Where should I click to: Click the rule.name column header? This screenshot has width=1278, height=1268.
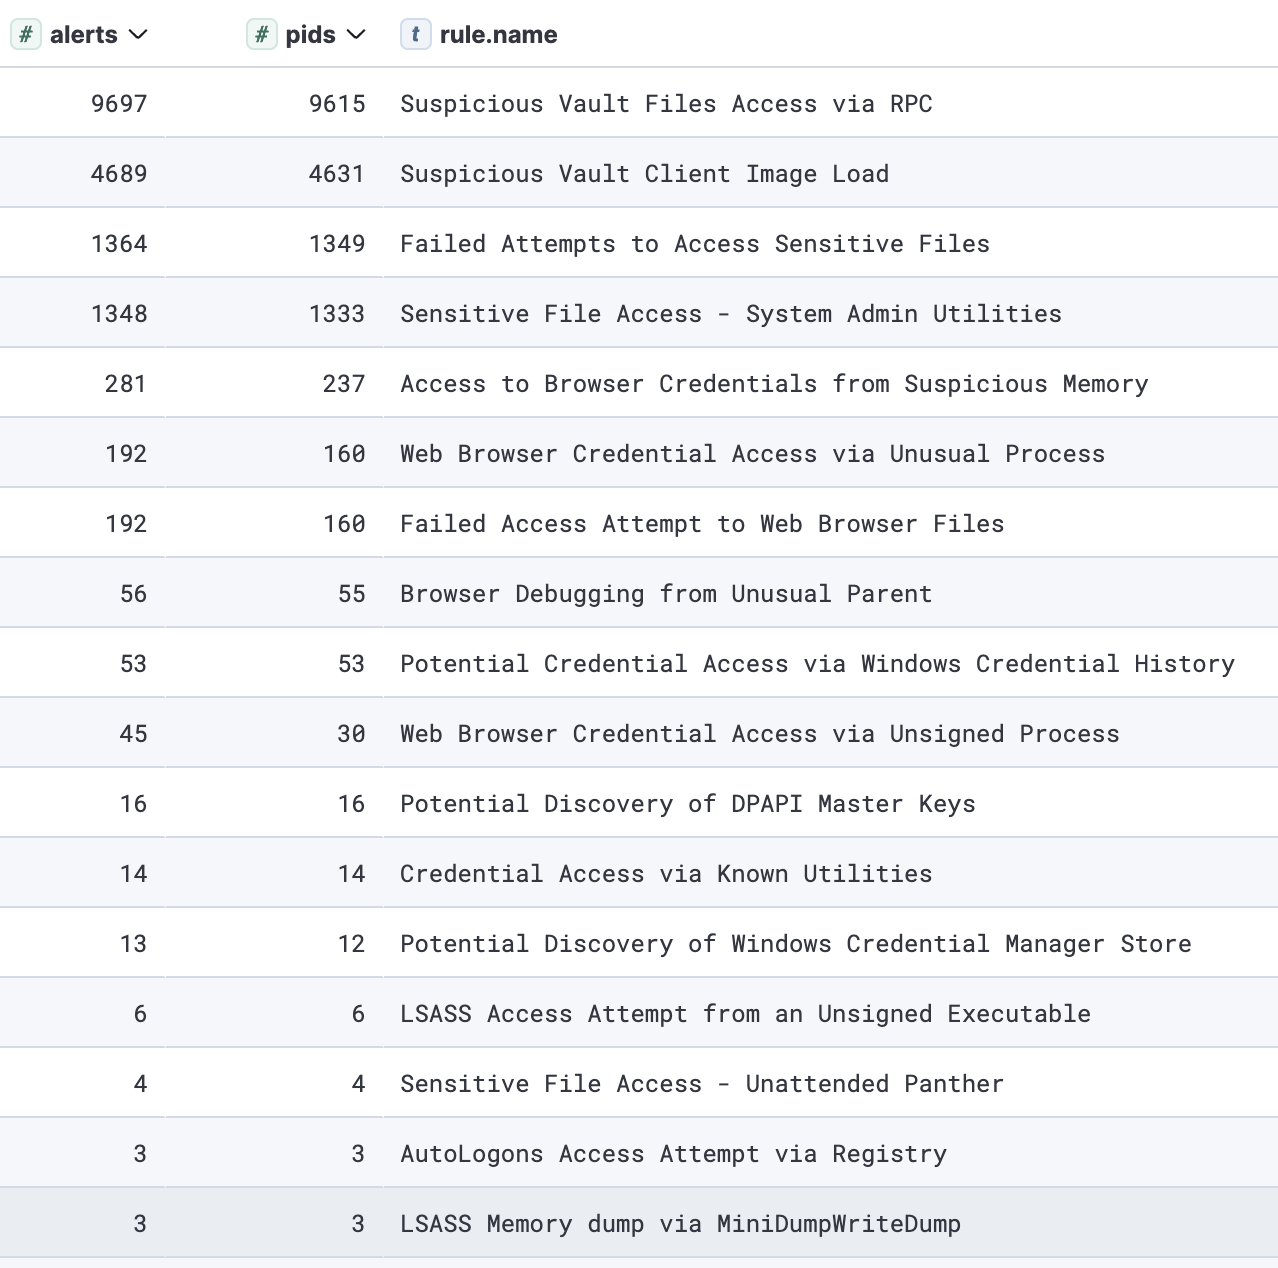coord(498,35)
